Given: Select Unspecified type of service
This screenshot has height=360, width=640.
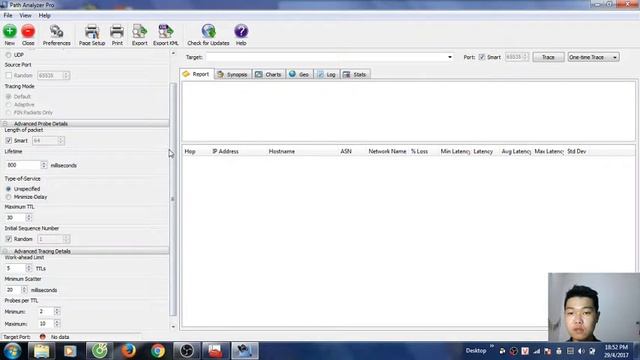Looking at the screenshot, I should 9,189.
